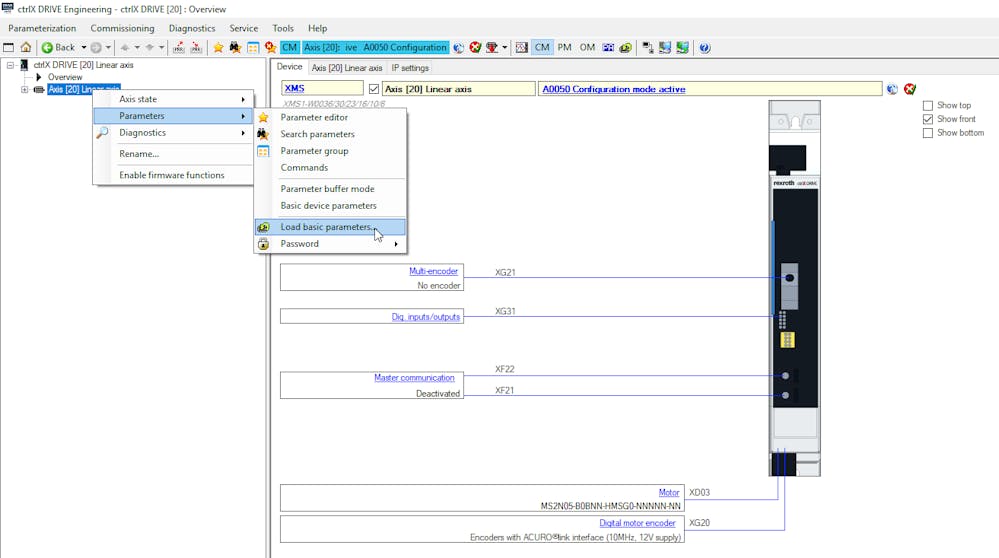The image size is (999, 558).
Task: Open the Diagnostics menu in the menu bar
Action: click(192, 28)
